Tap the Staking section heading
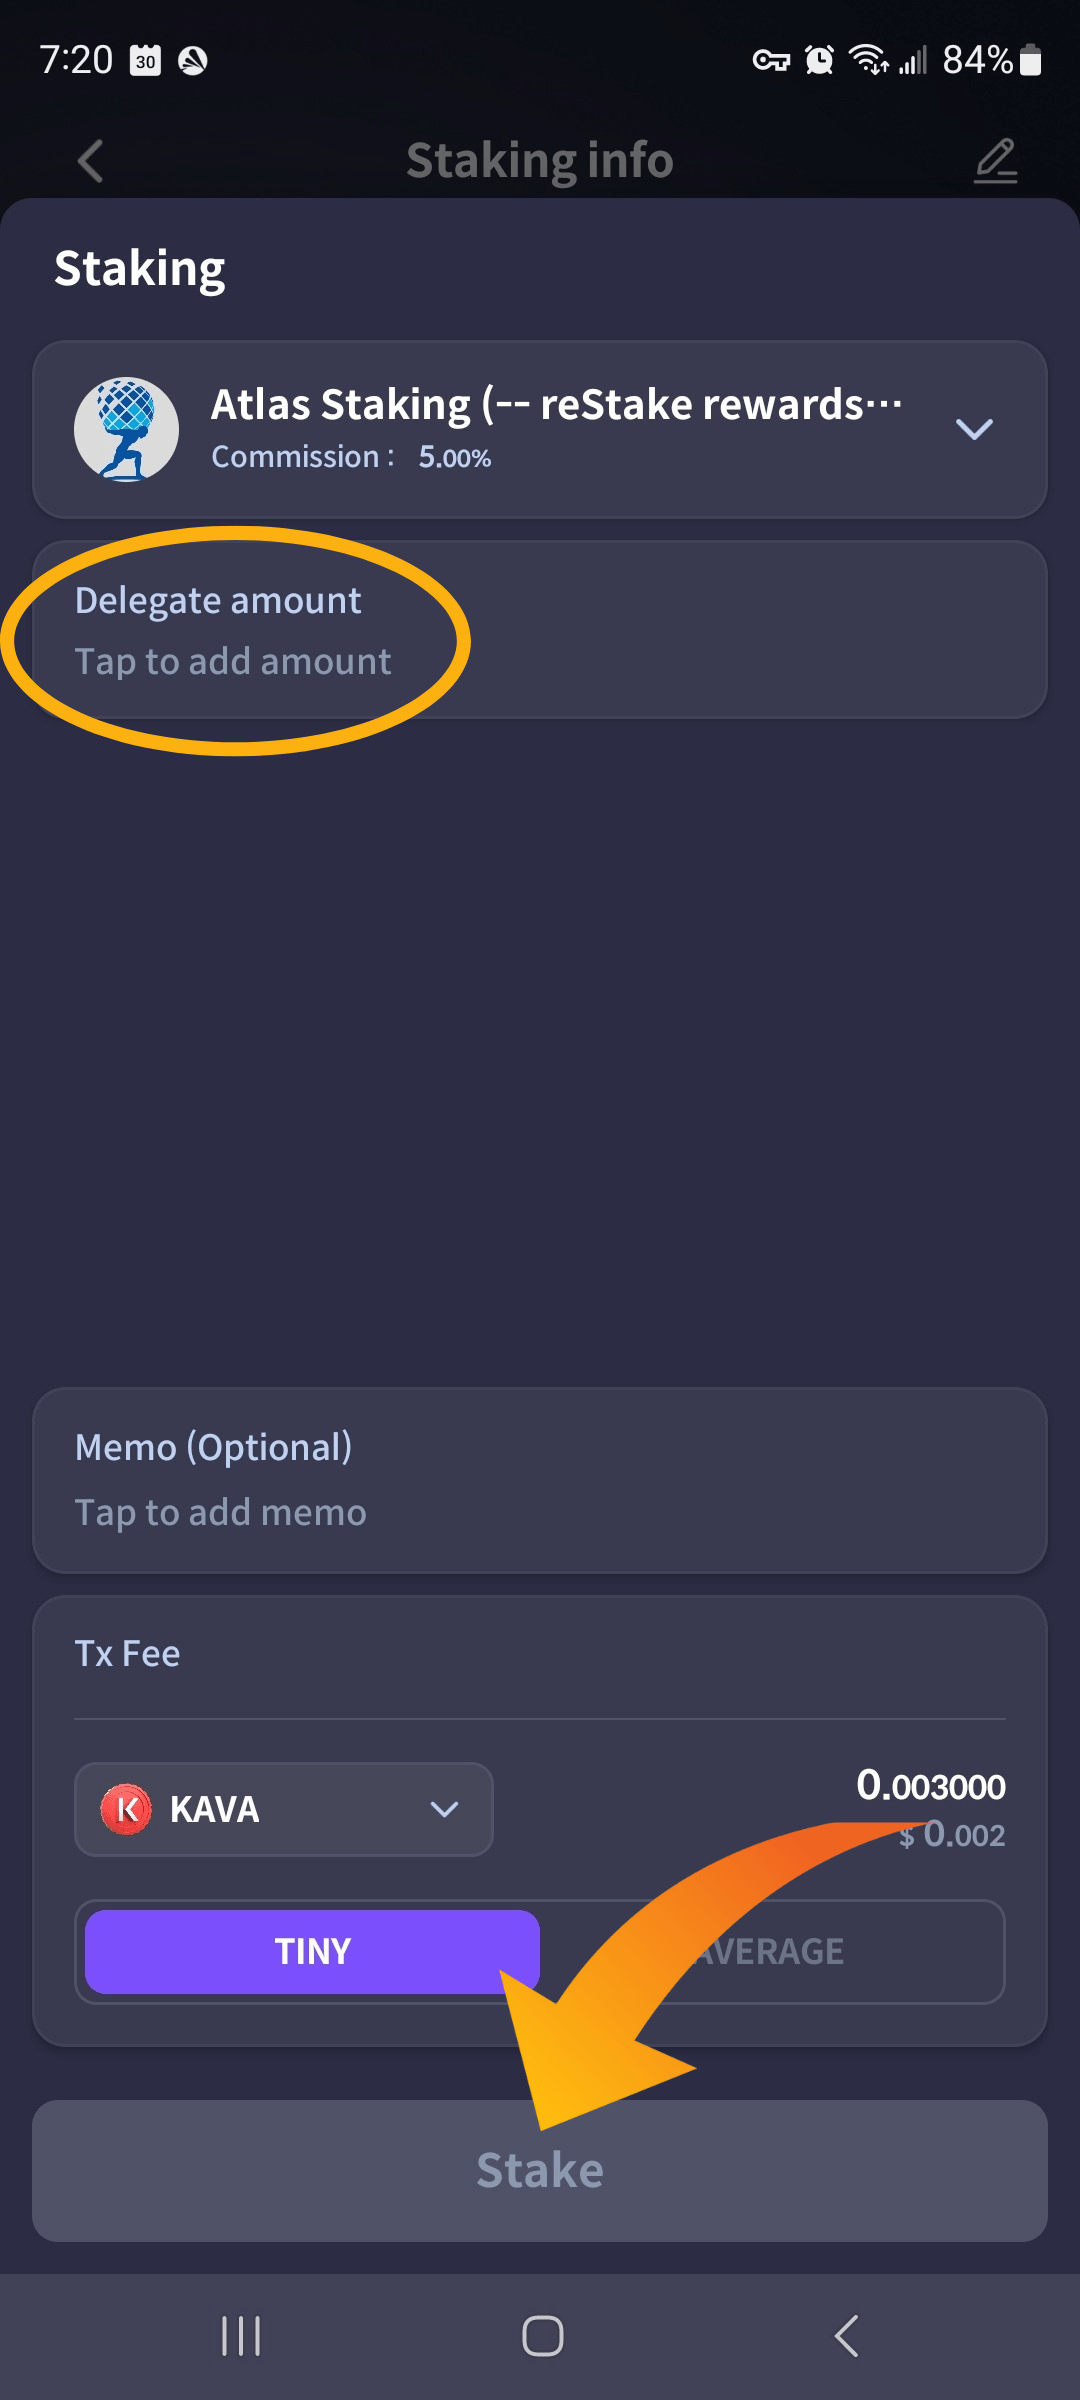 tap(140, 266)
